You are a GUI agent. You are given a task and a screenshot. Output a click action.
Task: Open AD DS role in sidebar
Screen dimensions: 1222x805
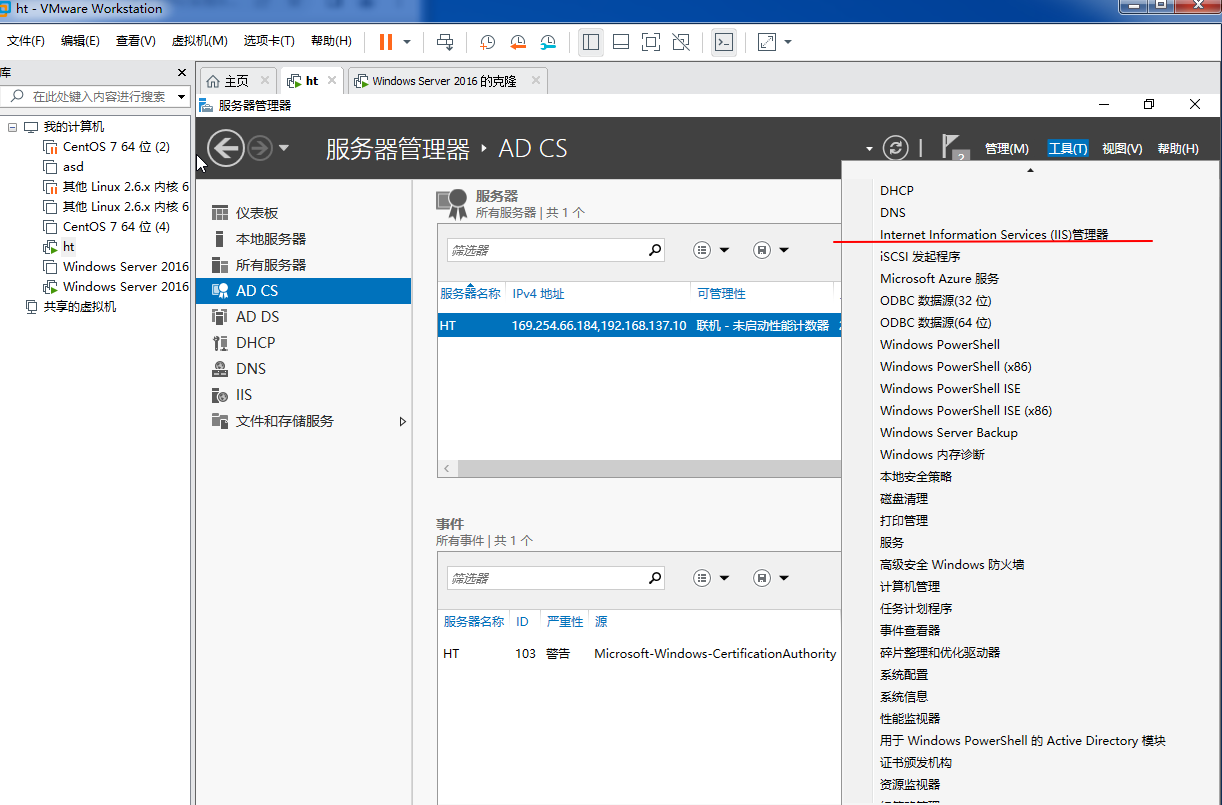coord(304,317)
